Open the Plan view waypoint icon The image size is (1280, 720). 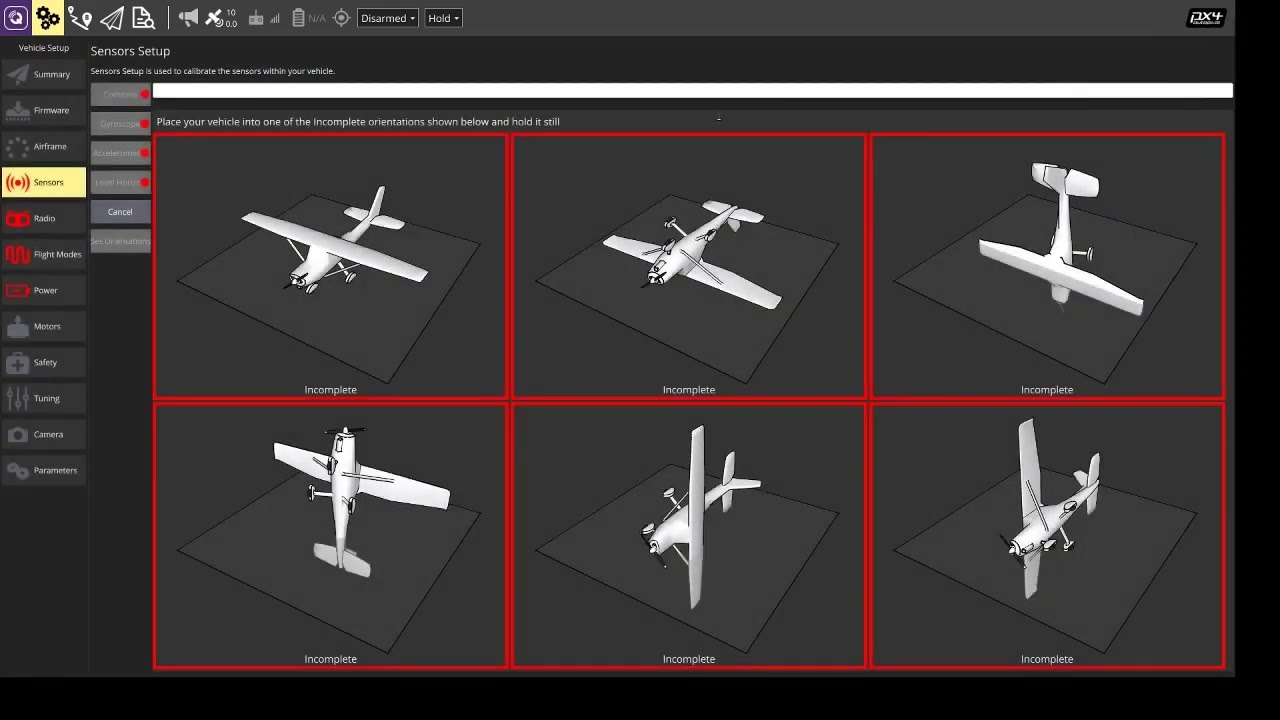80,18
